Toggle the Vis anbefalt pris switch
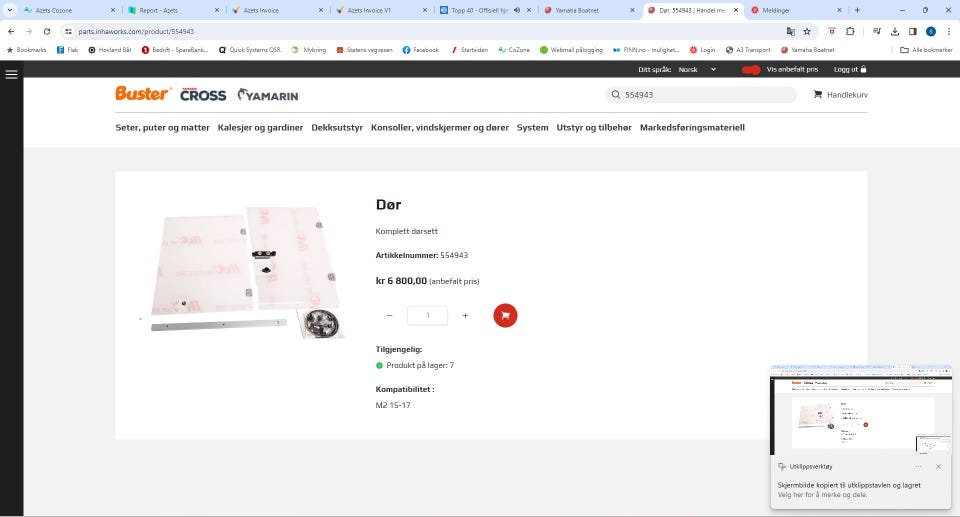The width and height of the screenshot is (960, 517). tap(751, 69)
